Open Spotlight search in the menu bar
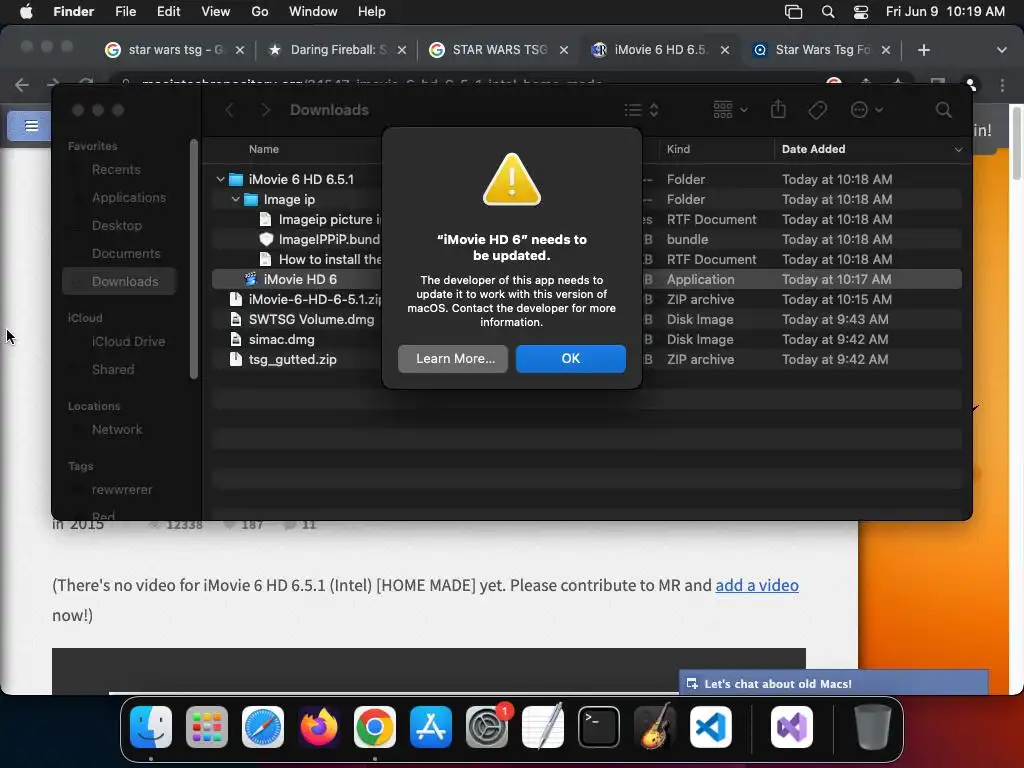The image size is (1024, 768). tap(827, 12)
